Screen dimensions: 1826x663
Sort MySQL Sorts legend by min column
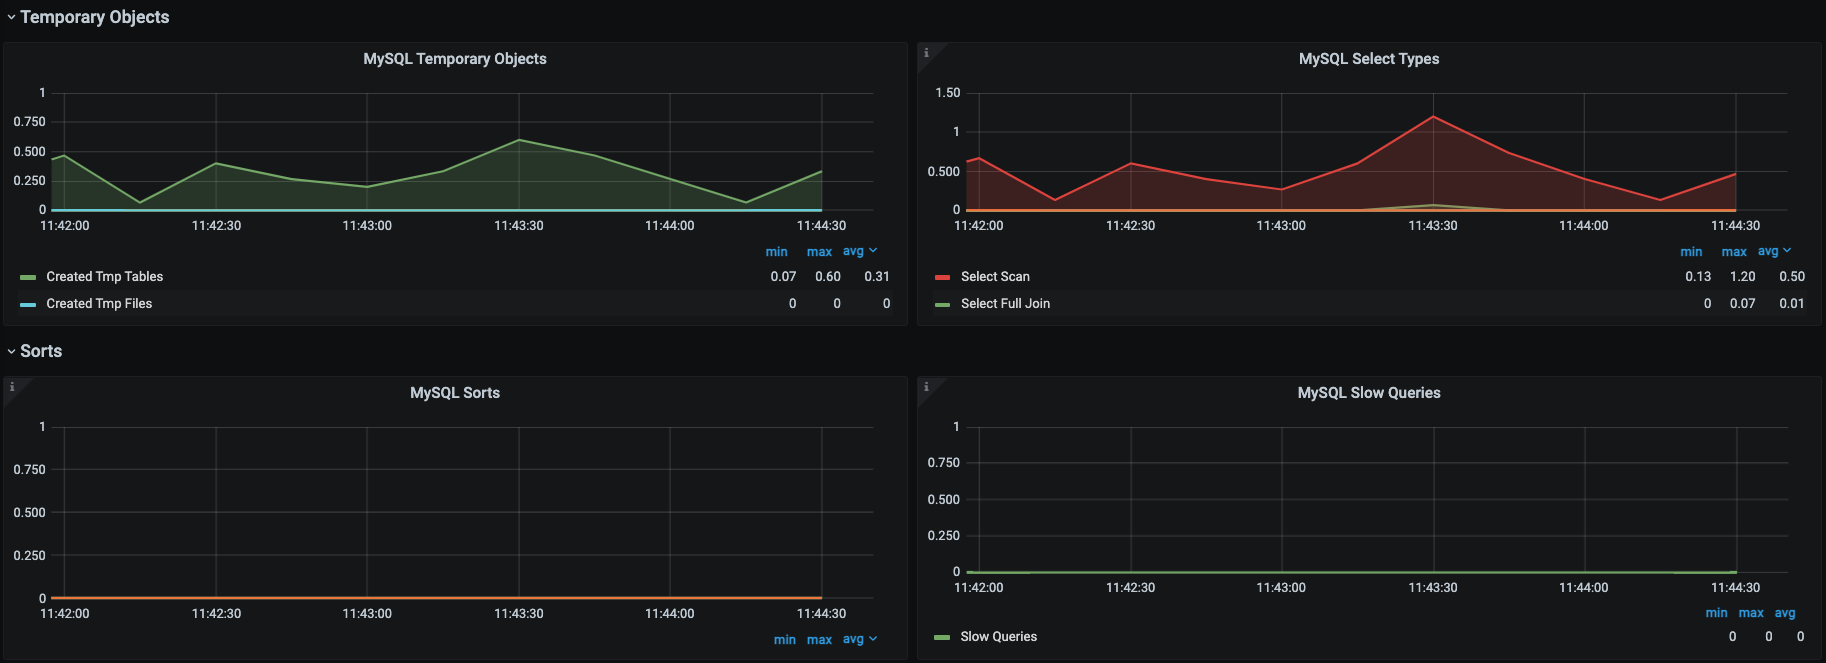click(x=785, y=640)
